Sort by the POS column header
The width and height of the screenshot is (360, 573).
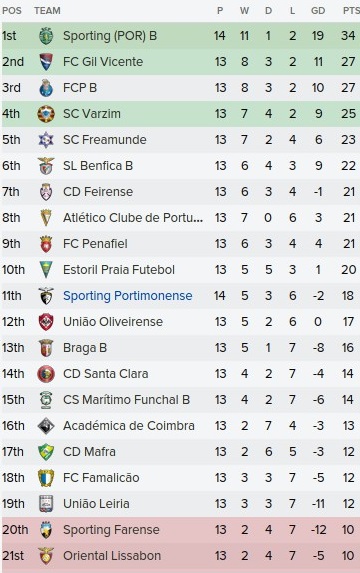click(12, 11)
